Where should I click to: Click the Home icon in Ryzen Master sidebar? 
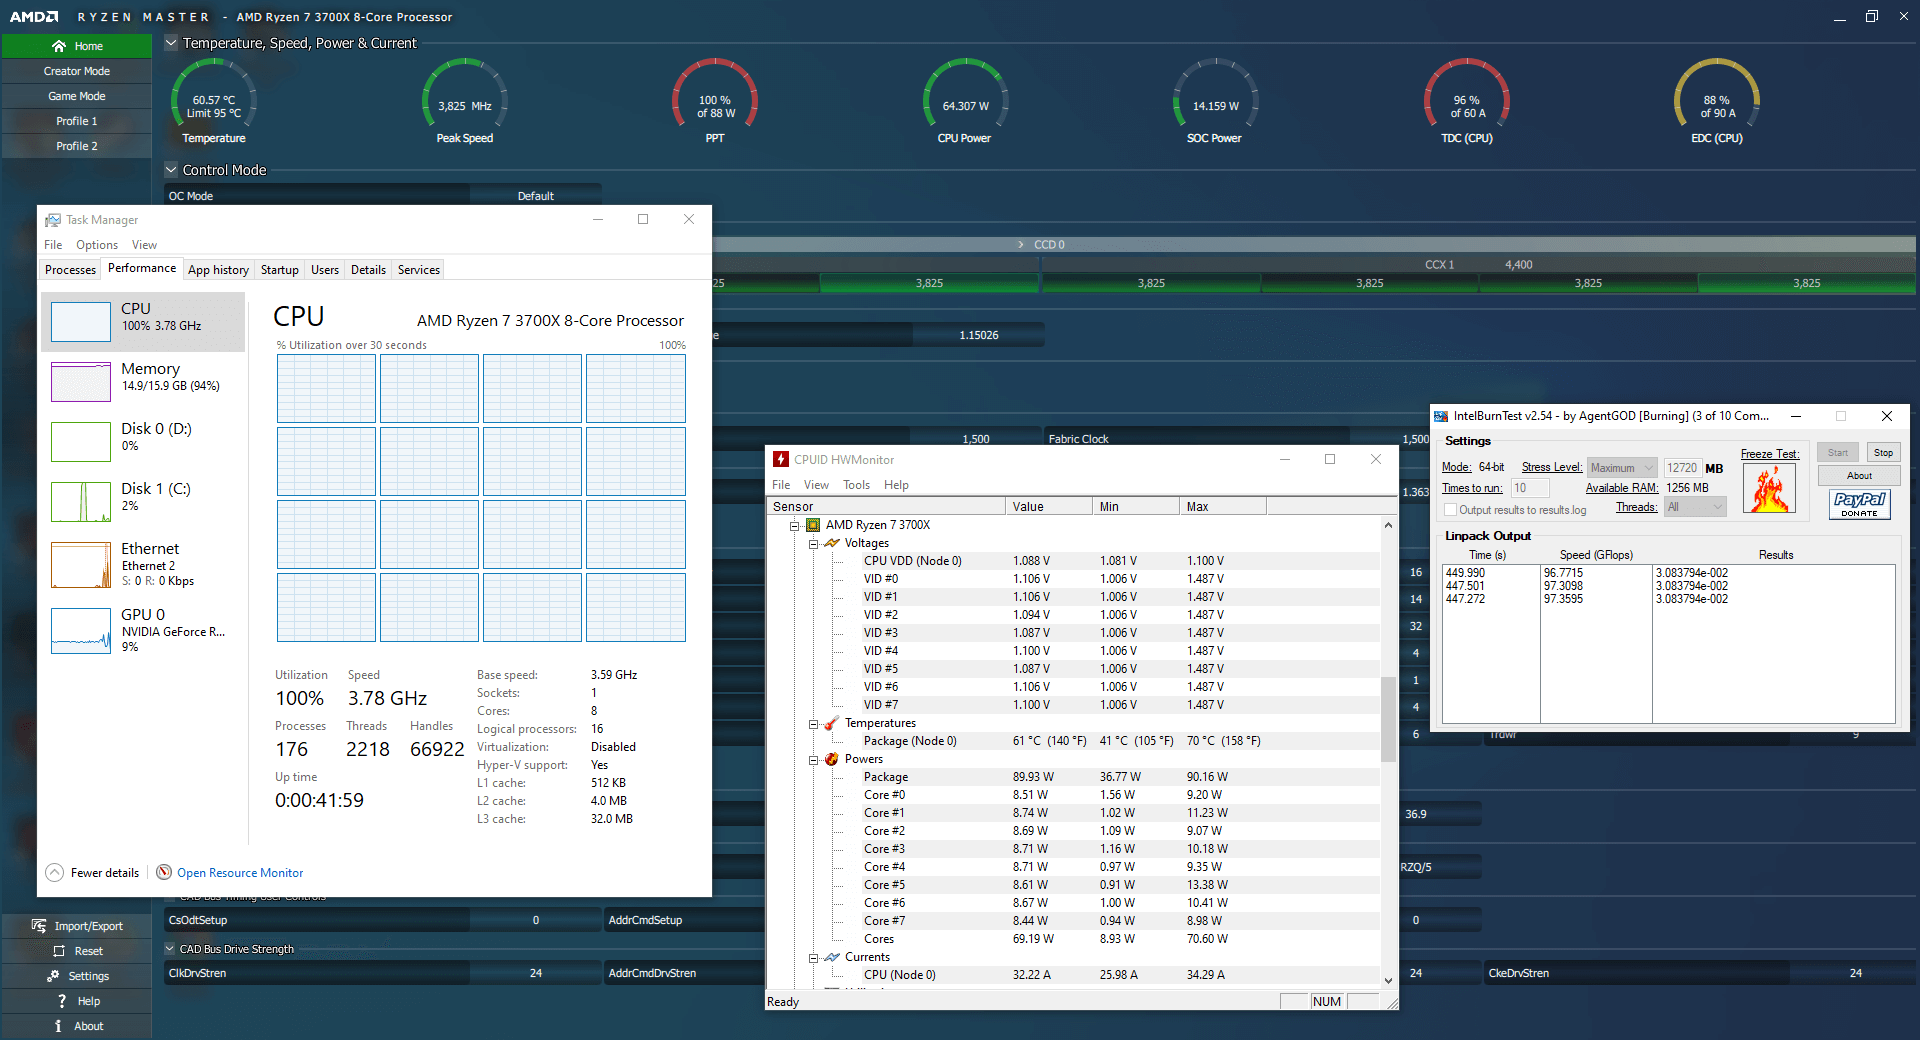(x=59, y=46)
